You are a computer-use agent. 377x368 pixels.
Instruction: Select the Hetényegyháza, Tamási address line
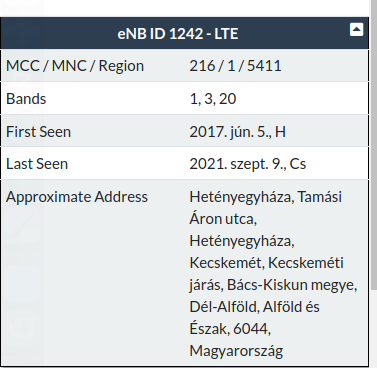pos(266,197)
